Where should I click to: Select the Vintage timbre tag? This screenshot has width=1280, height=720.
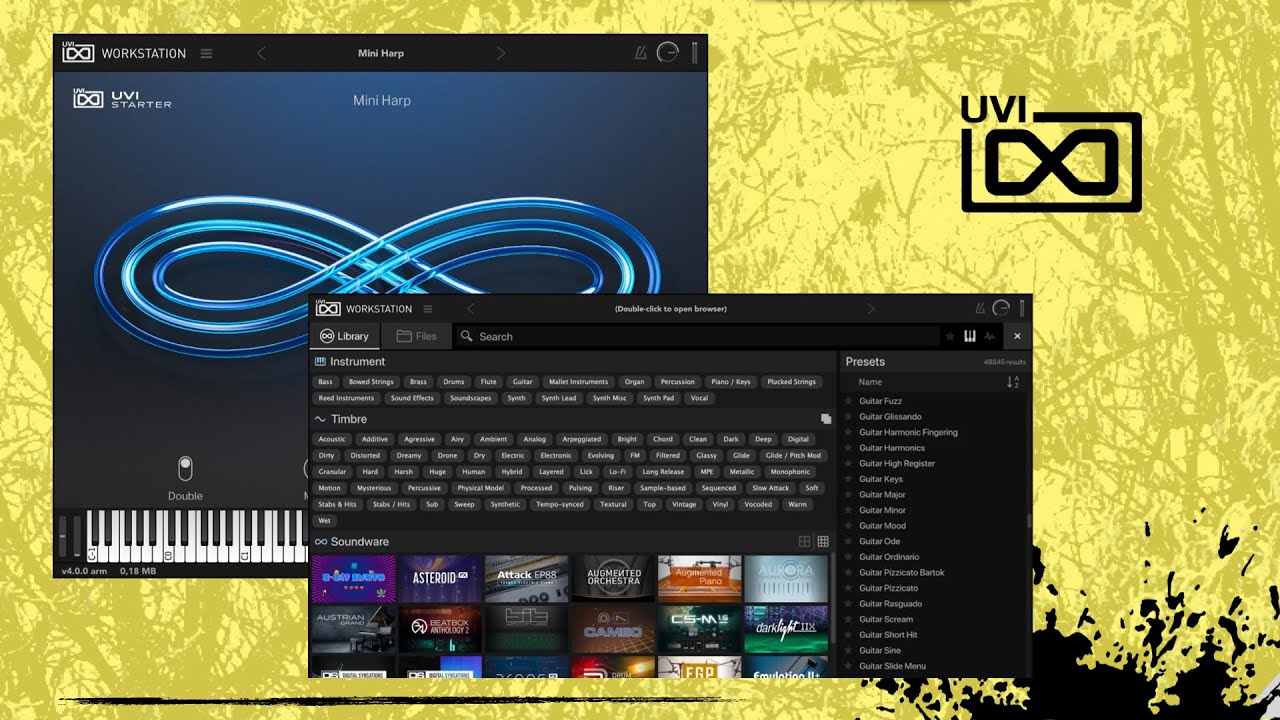tap(684, 505)
